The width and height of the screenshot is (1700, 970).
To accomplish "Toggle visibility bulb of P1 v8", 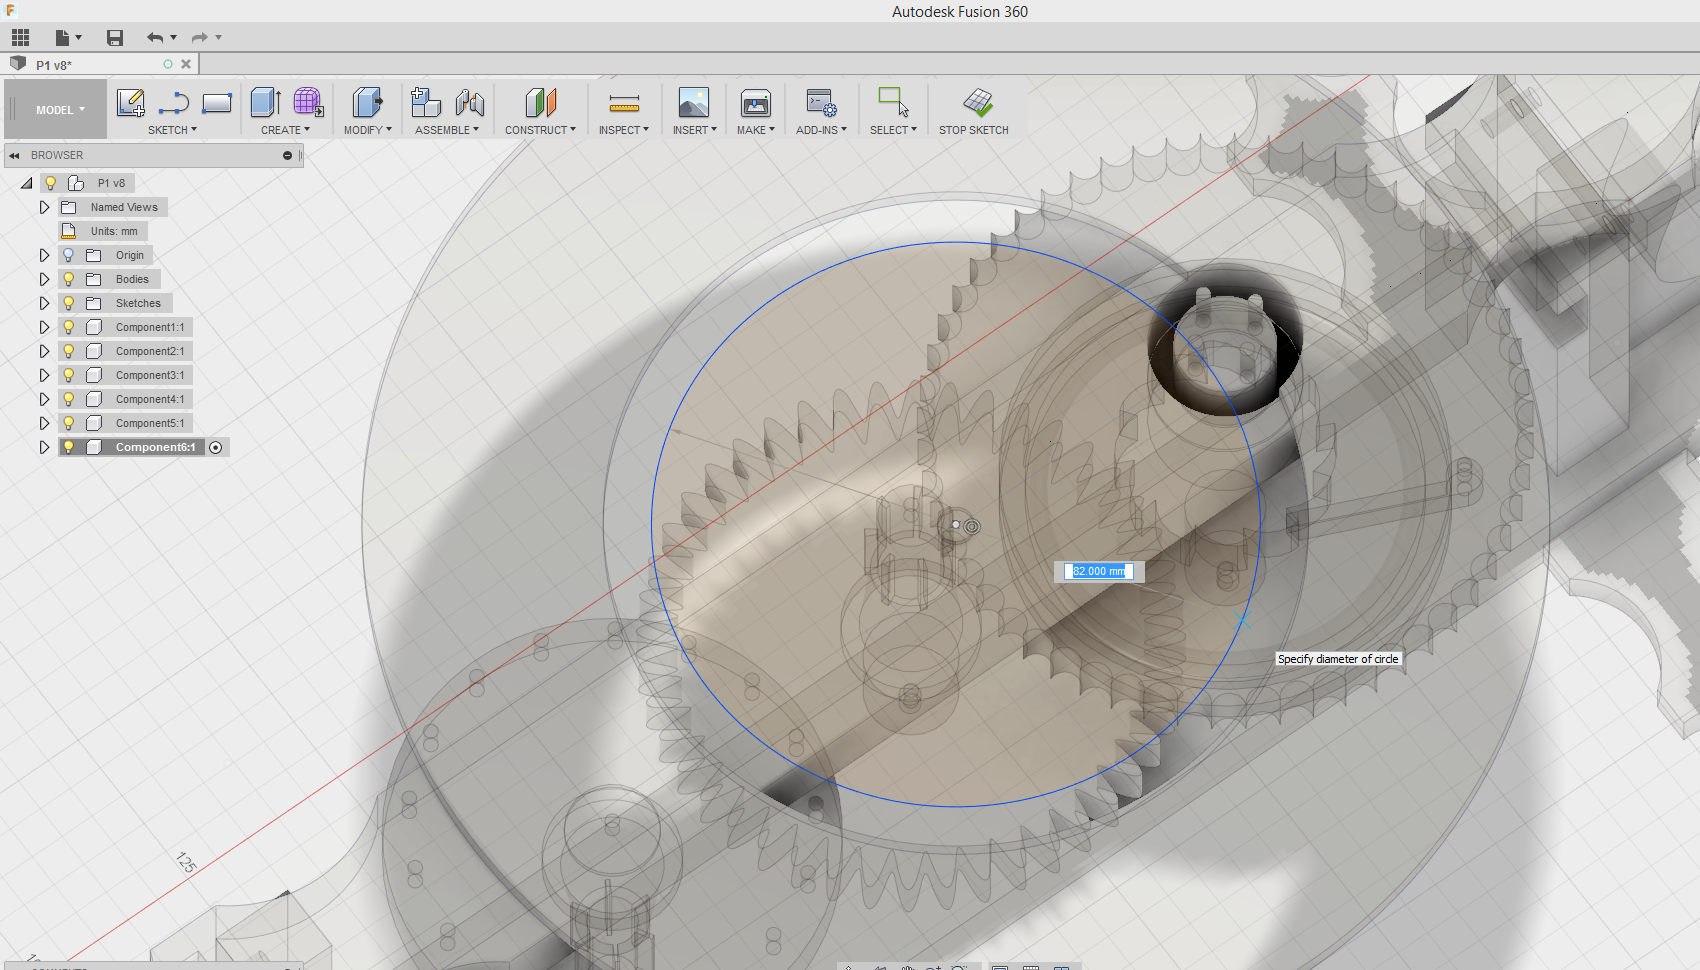I will [x=50, y=183].
